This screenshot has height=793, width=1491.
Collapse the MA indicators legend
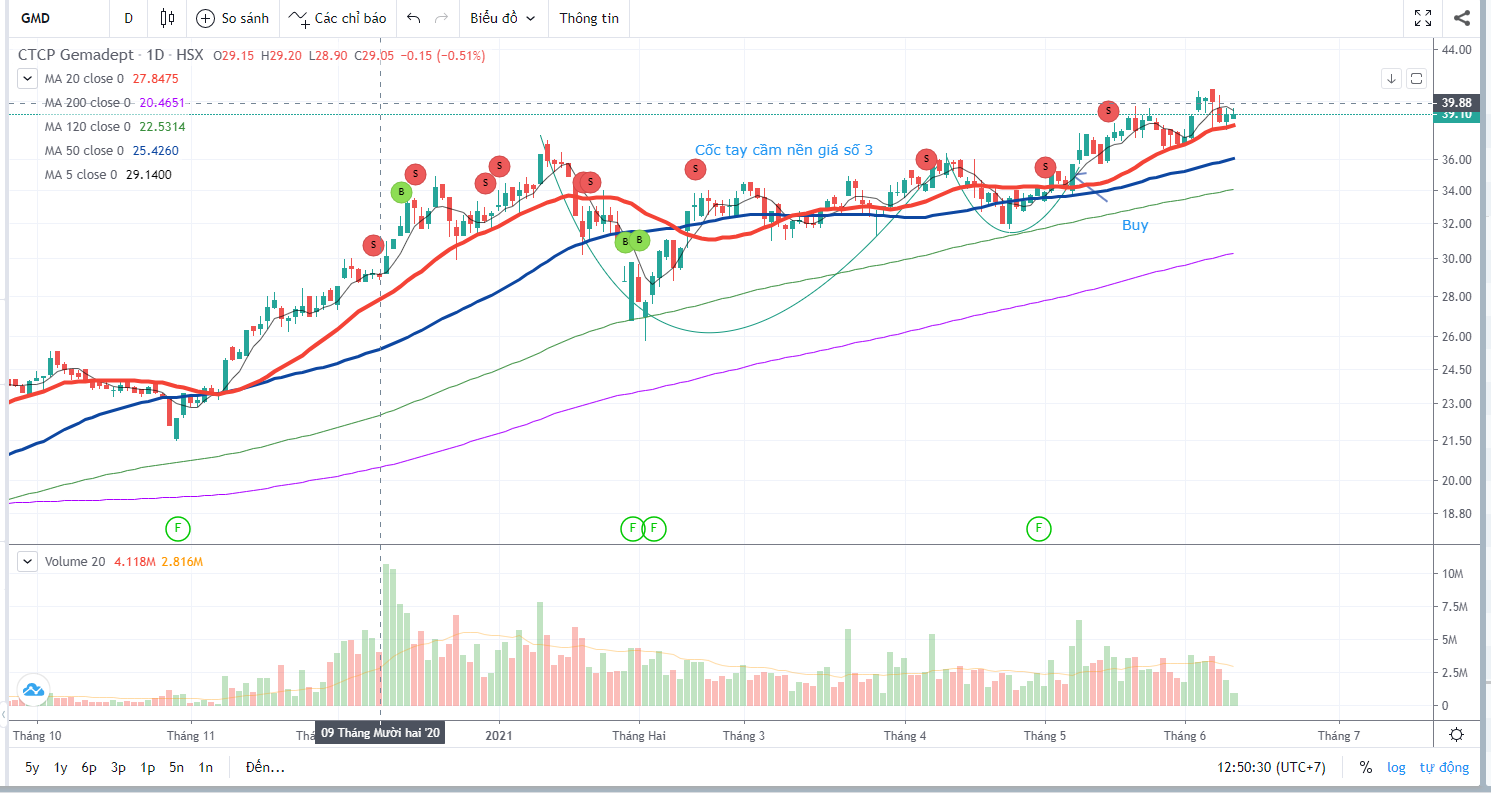coord(28,78)
